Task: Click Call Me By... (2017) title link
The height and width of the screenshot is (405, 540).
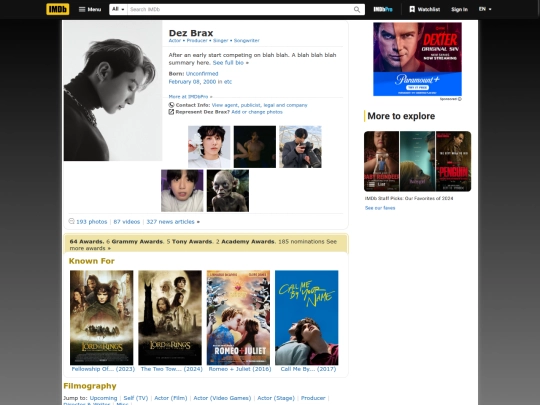Action: (x=308, y=369)
